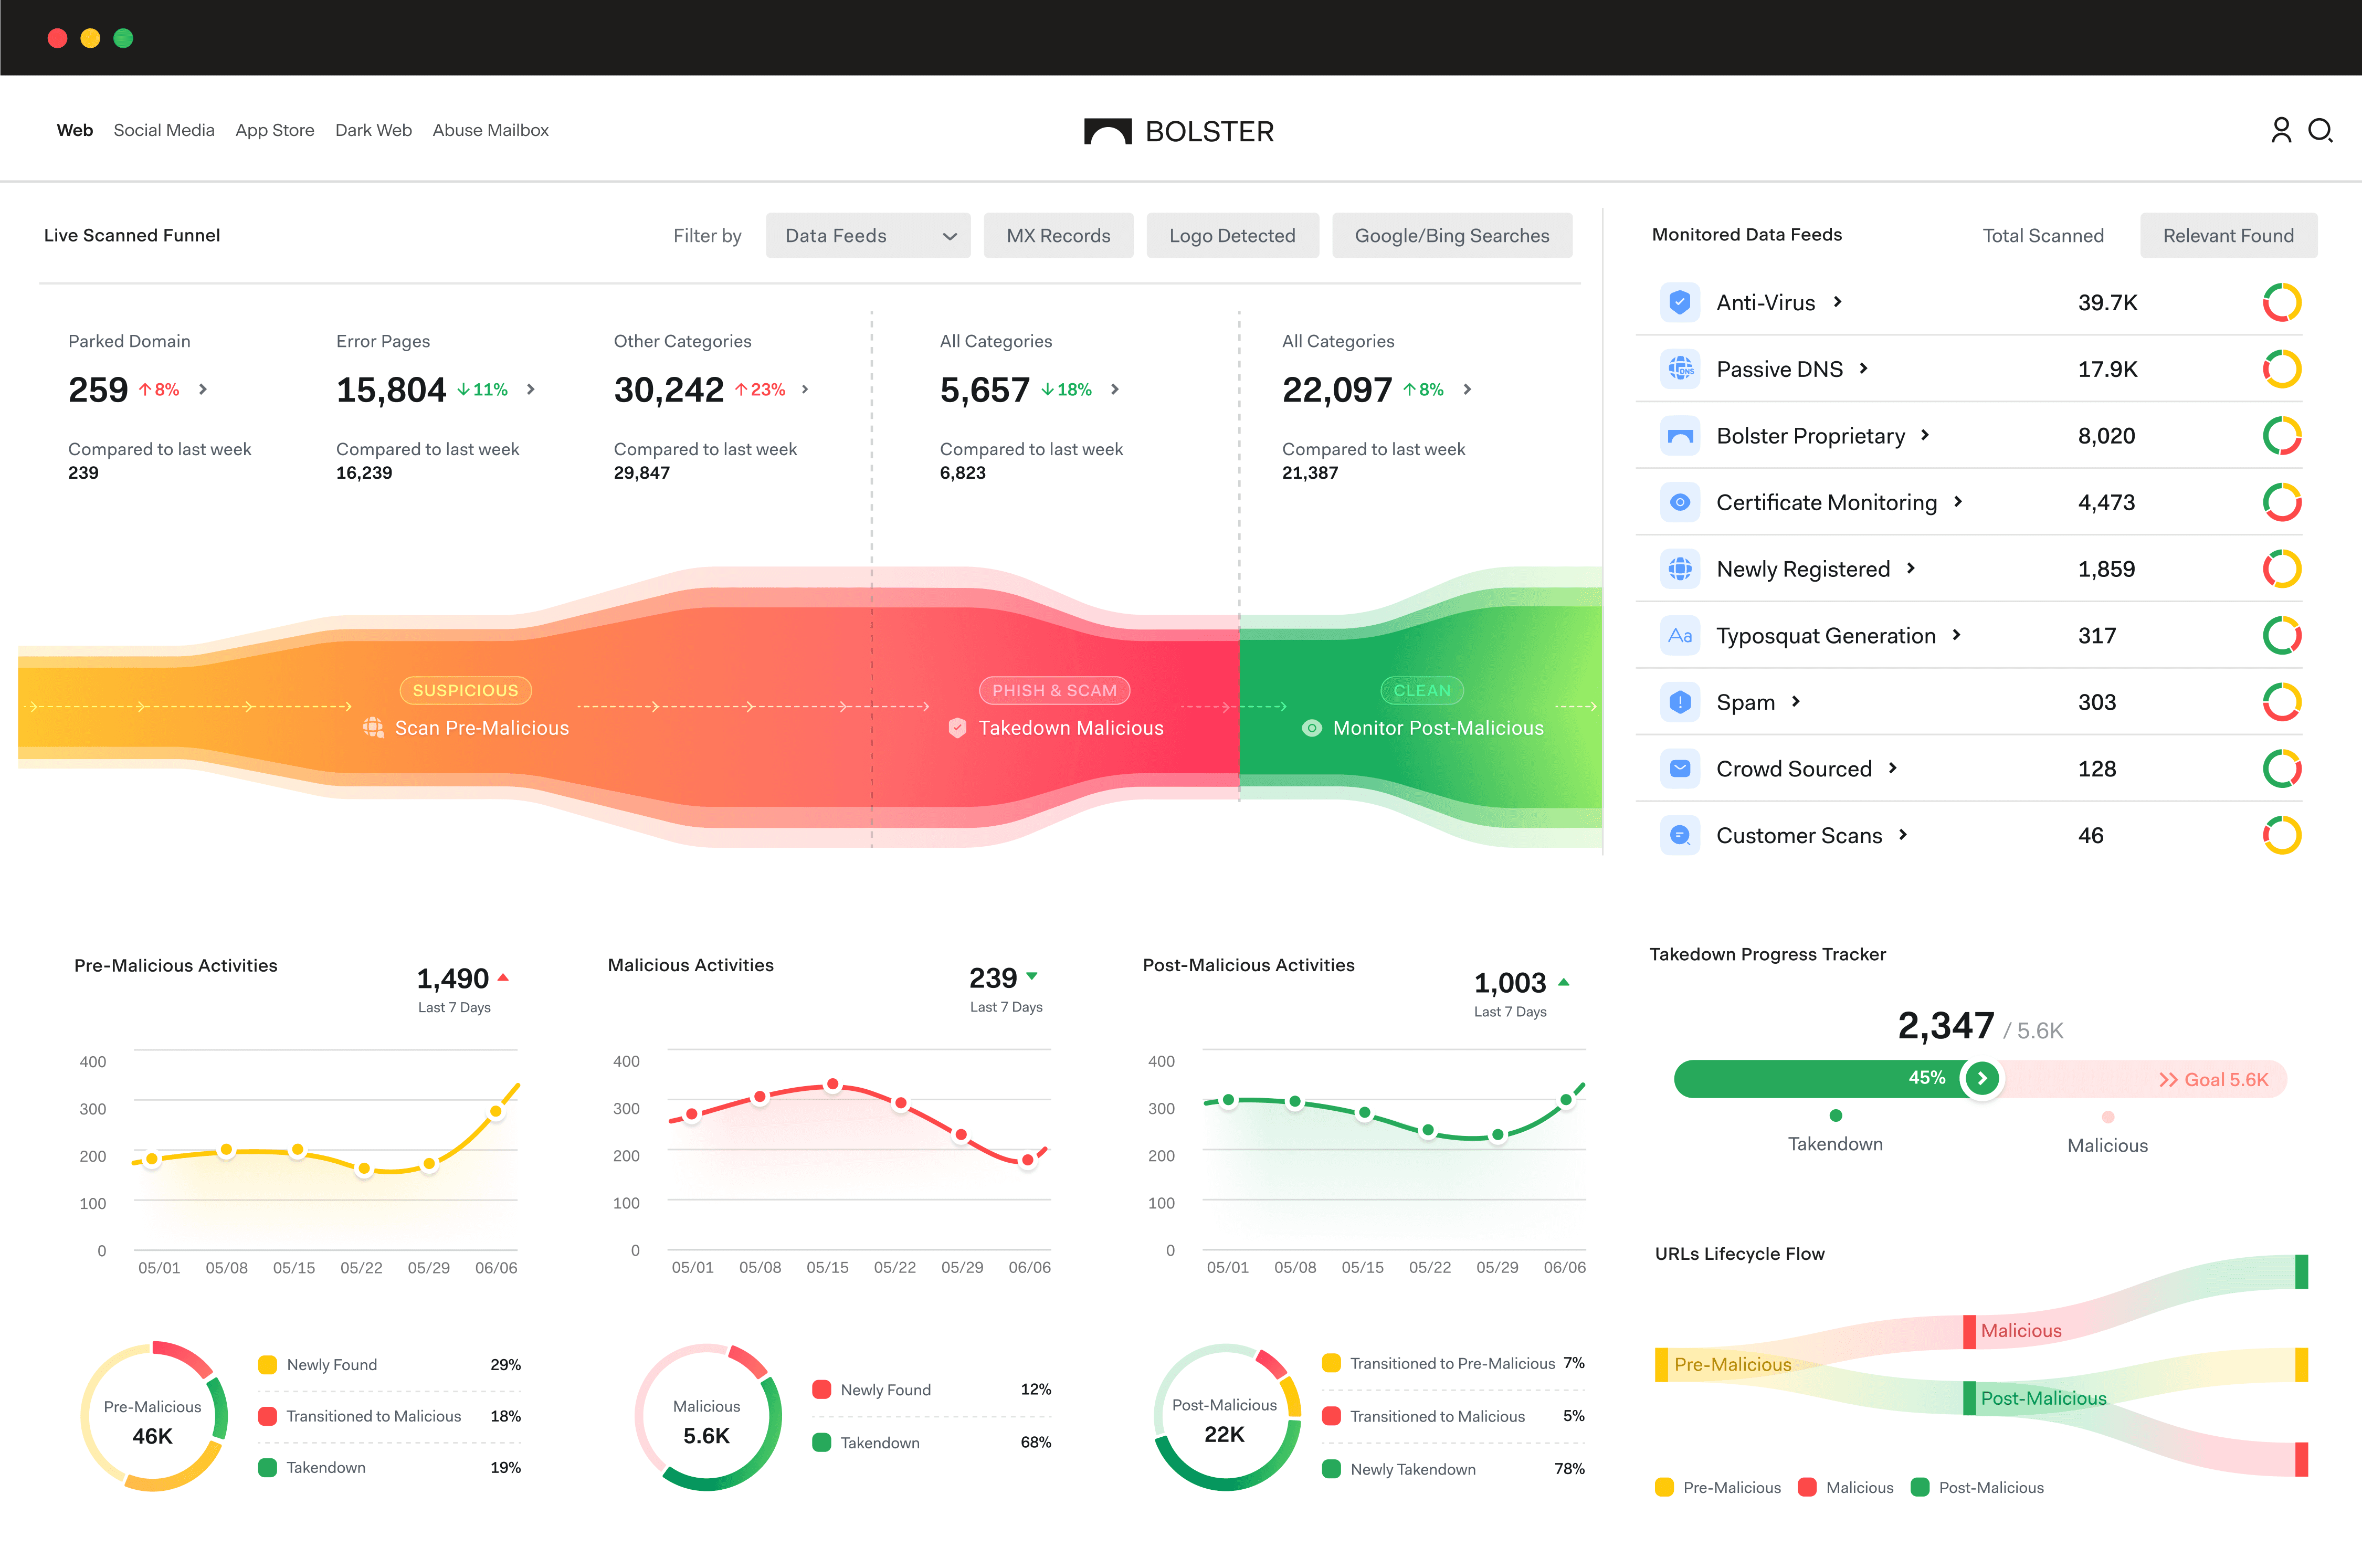This screenshot has width=2362, height=1568.
Task: Click the Passive DNS globe icon
Action: [1680, 369]
